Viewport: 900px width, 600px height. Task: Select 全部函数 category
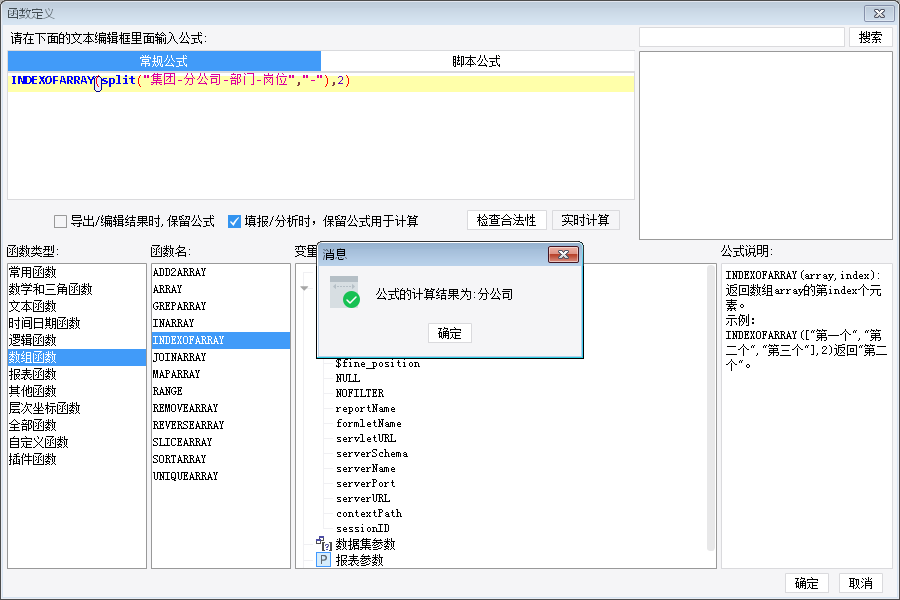[x=76, y=425]
